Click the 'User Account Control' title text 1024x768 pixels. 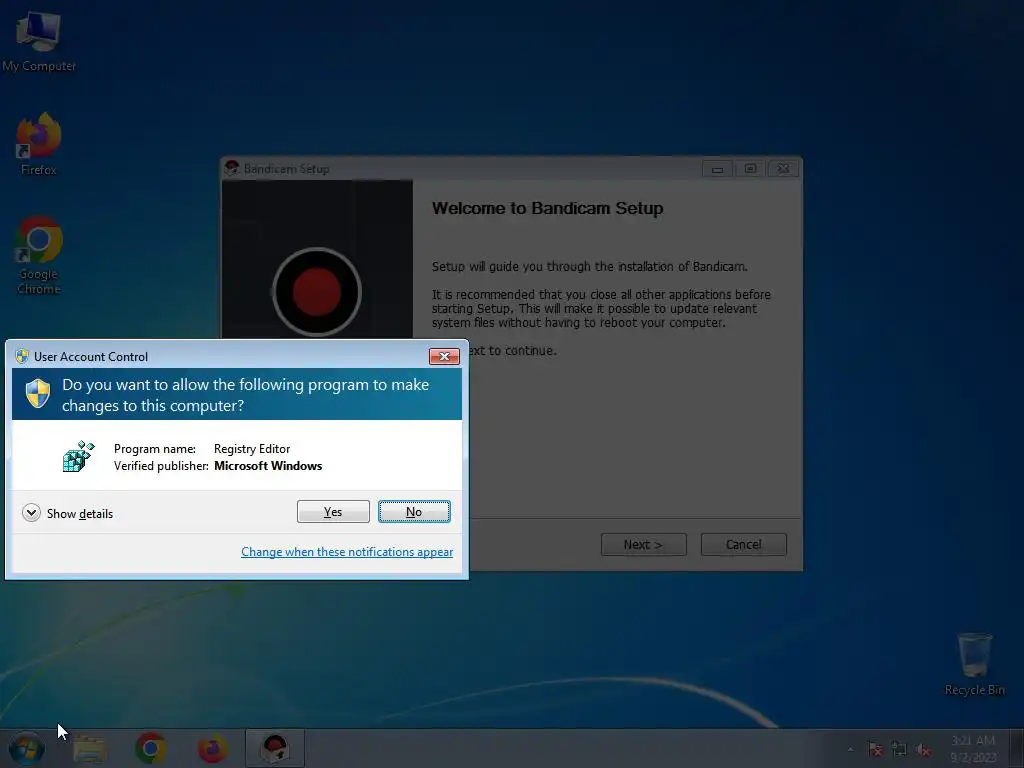pos(91,357)
